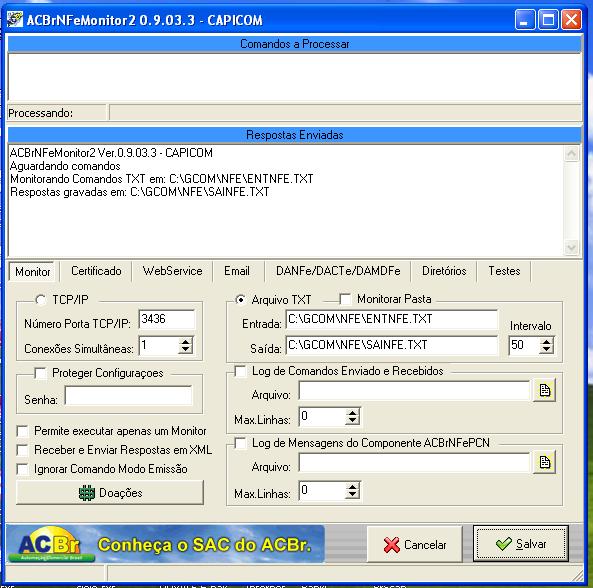Select the 'Monitorando Comandos TXT em' log line
Image resolution: width=593 pixels, height=588 pixels.
(x=161, y=179)
